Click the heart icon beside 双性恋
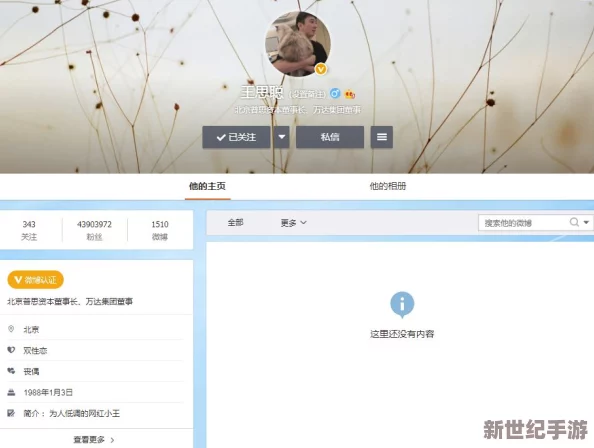The width and height of the screenshot is (594, 448). tap(11, 350)
